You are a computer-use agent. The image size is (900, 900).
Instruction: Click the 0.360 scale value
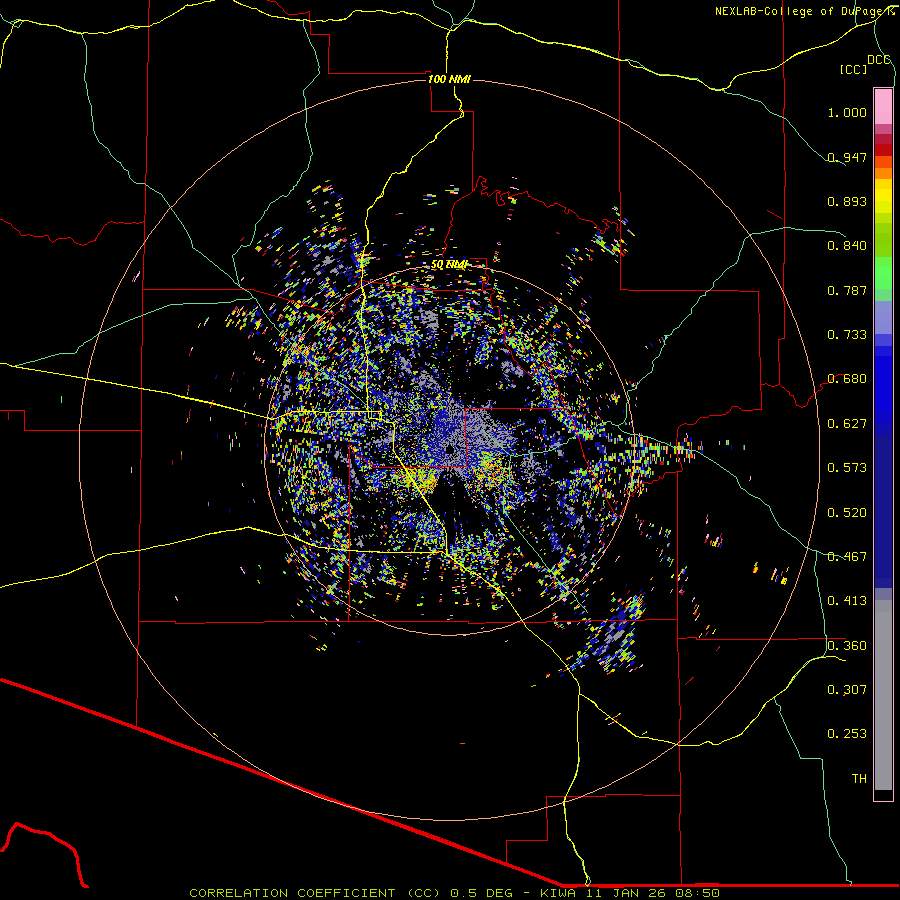point(847,646)
